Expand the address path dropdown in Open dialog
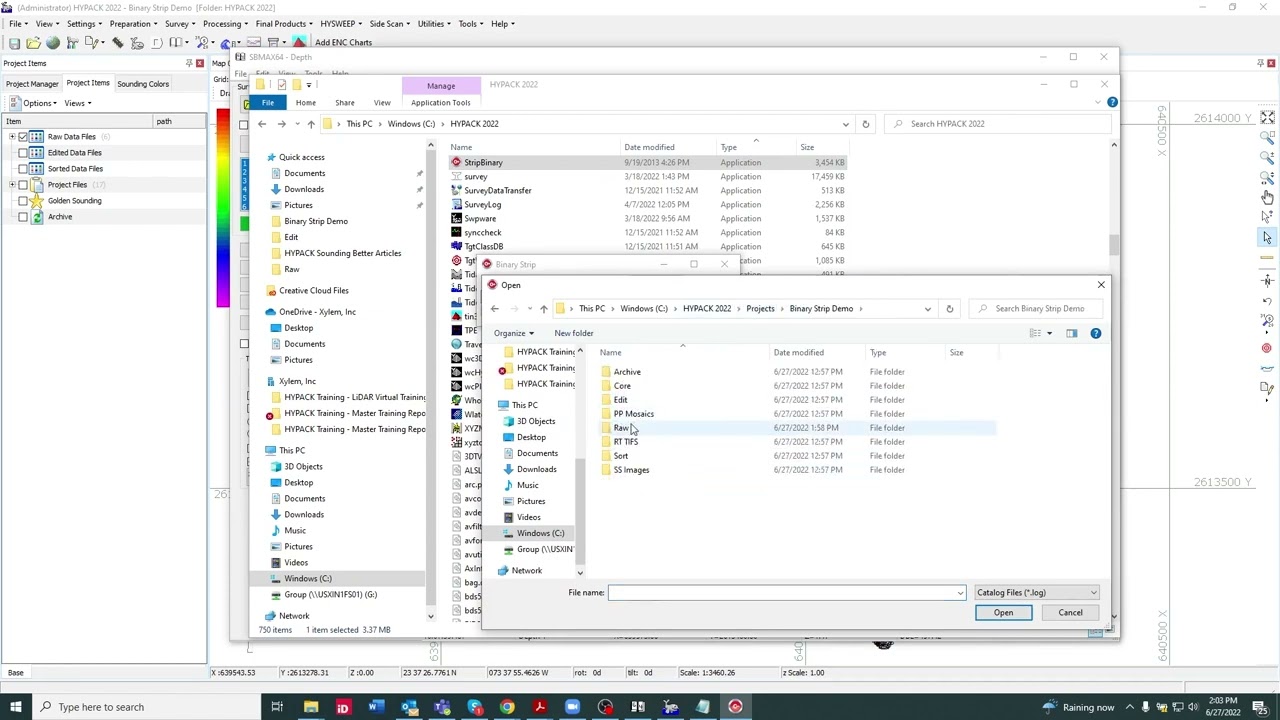The image size is (1280, 720). point(927,308)
